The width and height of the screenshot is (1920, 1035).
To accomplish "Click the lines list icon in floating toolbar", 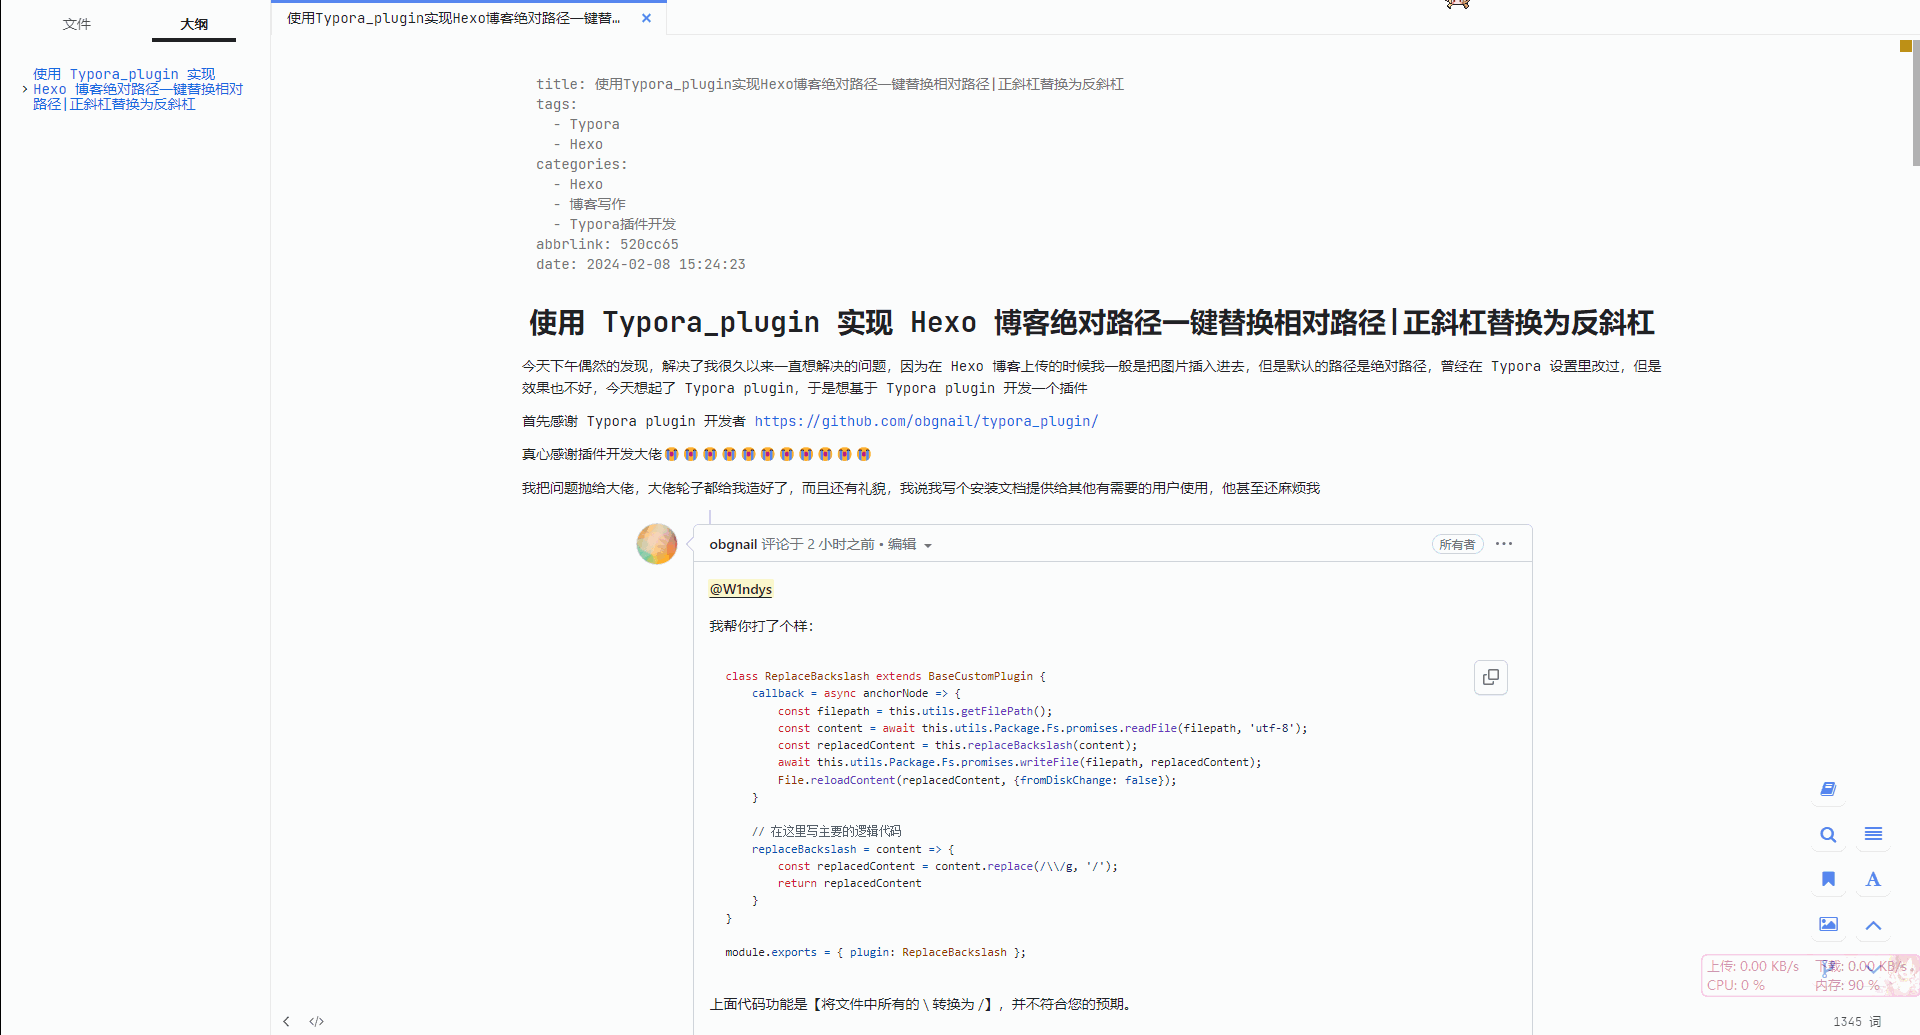I will pos(1873,834).
